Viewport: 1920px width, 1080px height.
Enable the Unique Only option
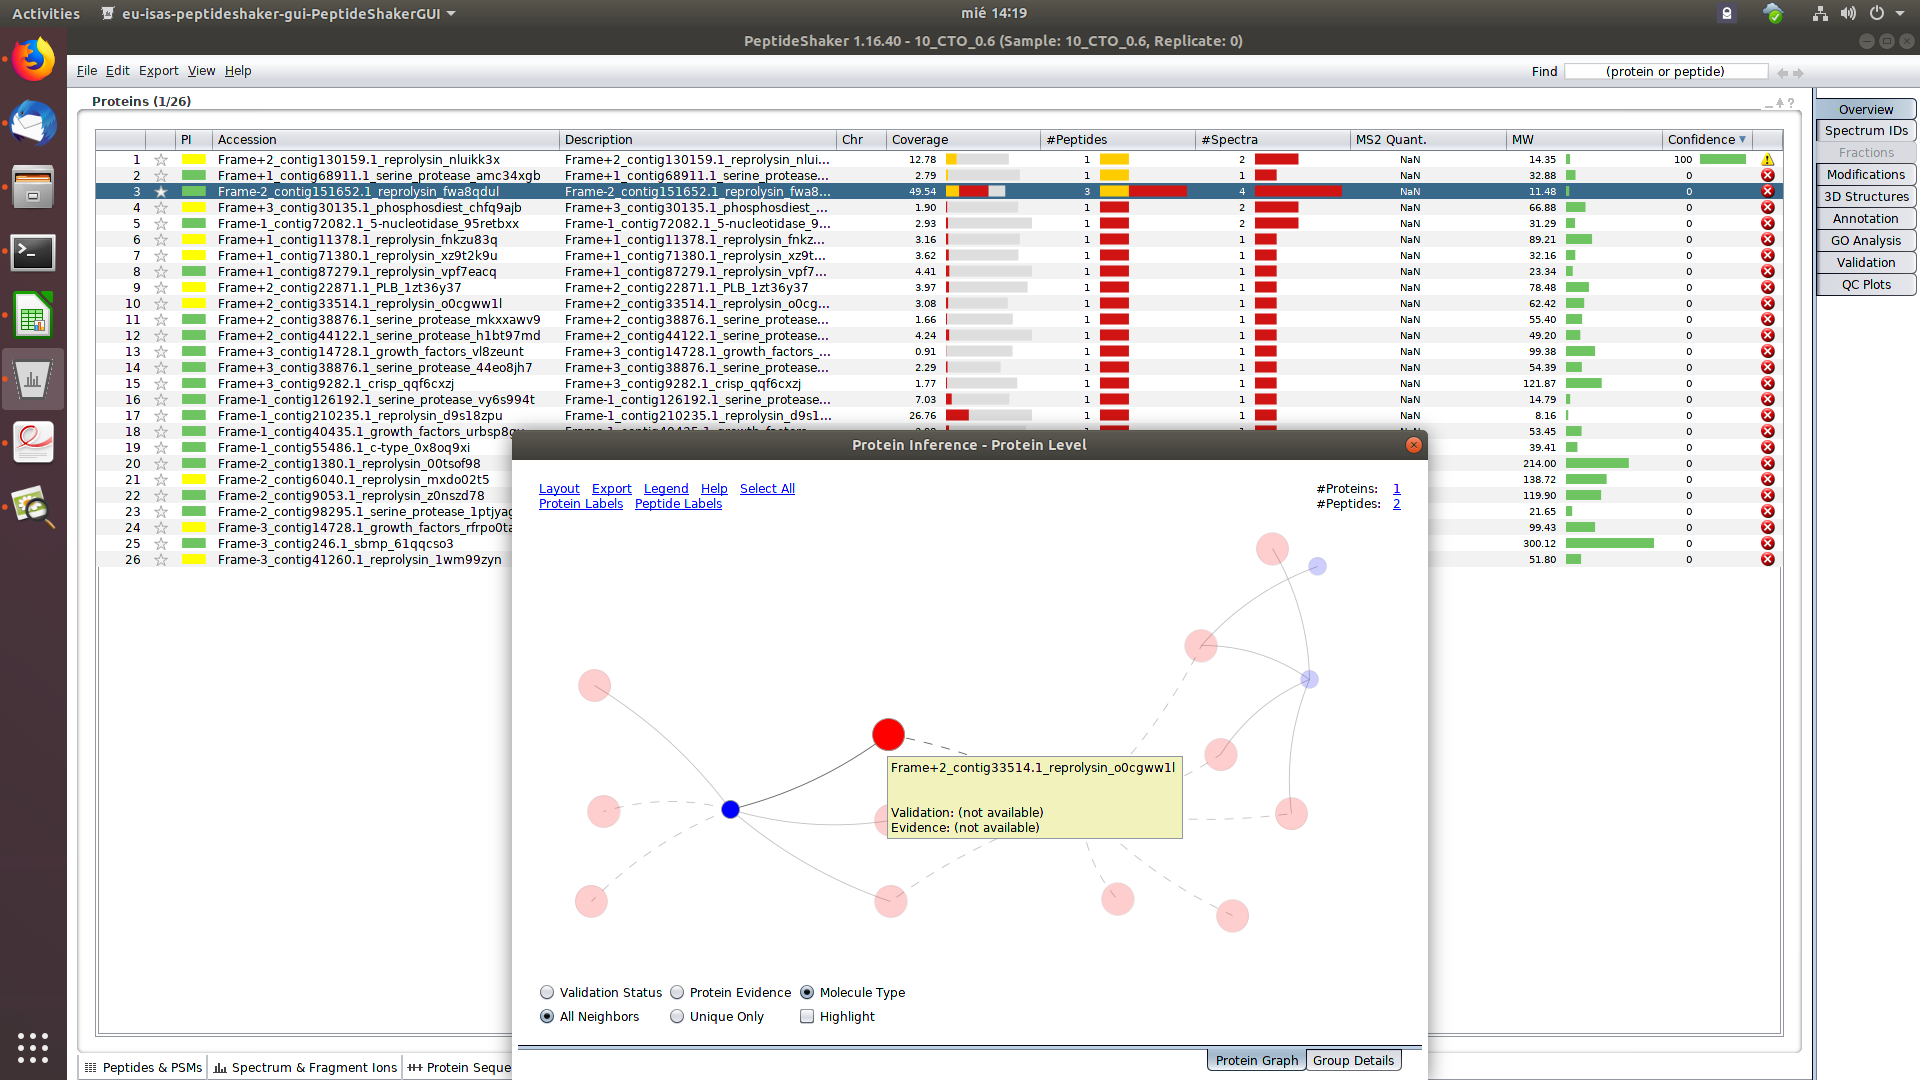point(677,1016)
